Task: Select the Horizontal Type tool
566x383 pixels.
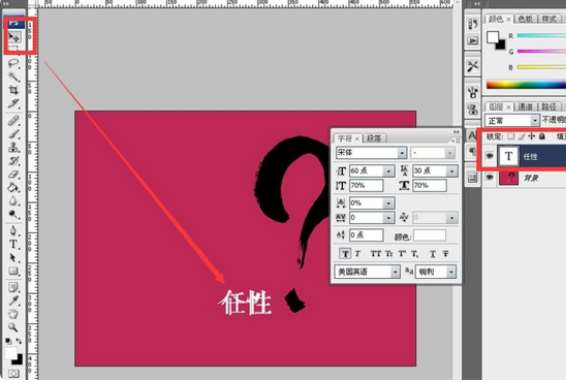Action: point(14,244)
